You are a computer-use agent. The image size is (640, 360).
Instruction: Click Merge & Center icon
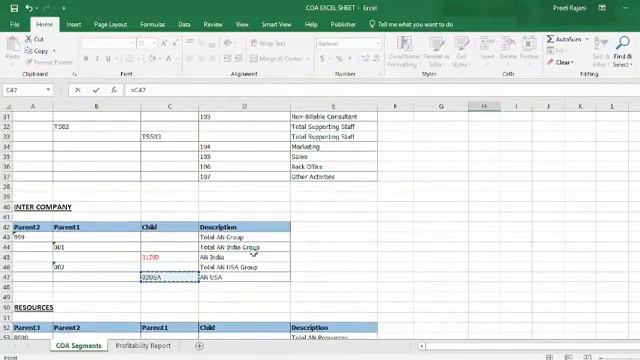point(253,59)
